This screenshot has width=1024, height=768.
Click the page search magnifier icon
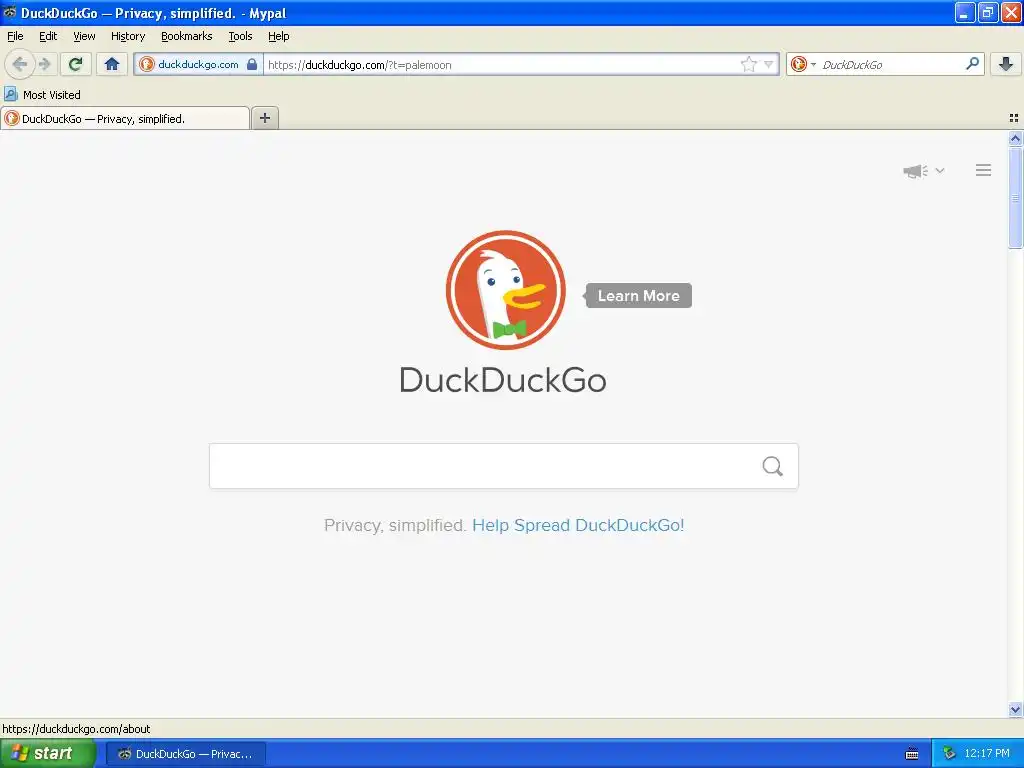[773, 466]
